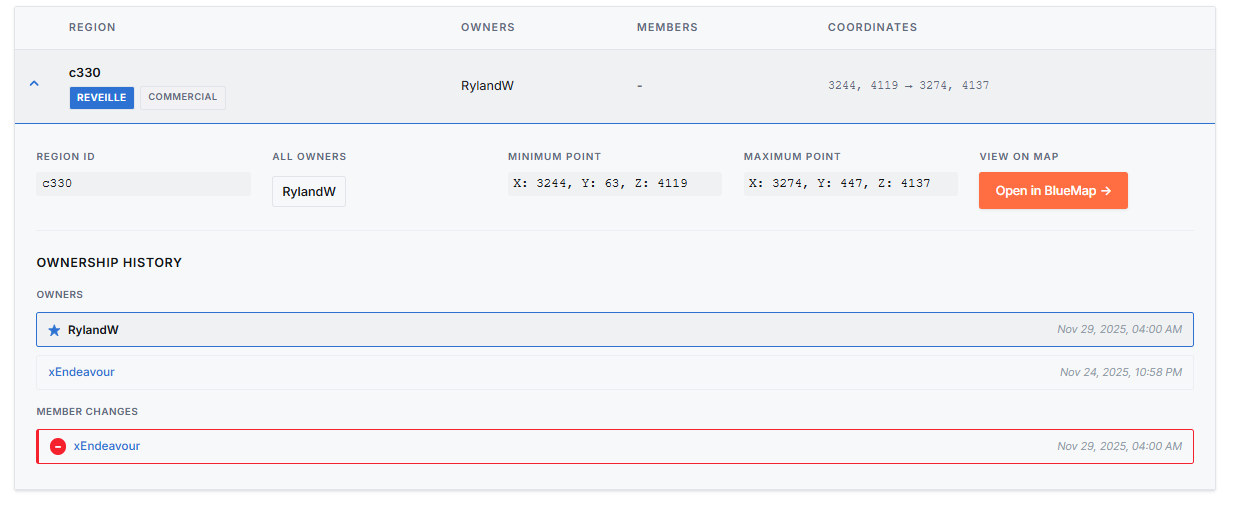Sort by the OWNERS column header

[487, 27]
